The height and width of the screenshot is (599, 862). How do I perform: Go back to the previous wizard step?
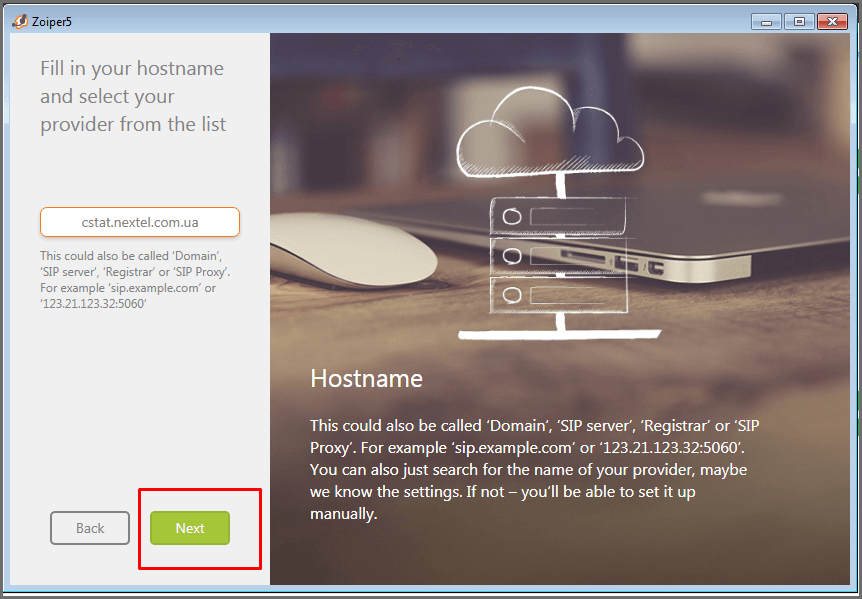click(89, 528)
